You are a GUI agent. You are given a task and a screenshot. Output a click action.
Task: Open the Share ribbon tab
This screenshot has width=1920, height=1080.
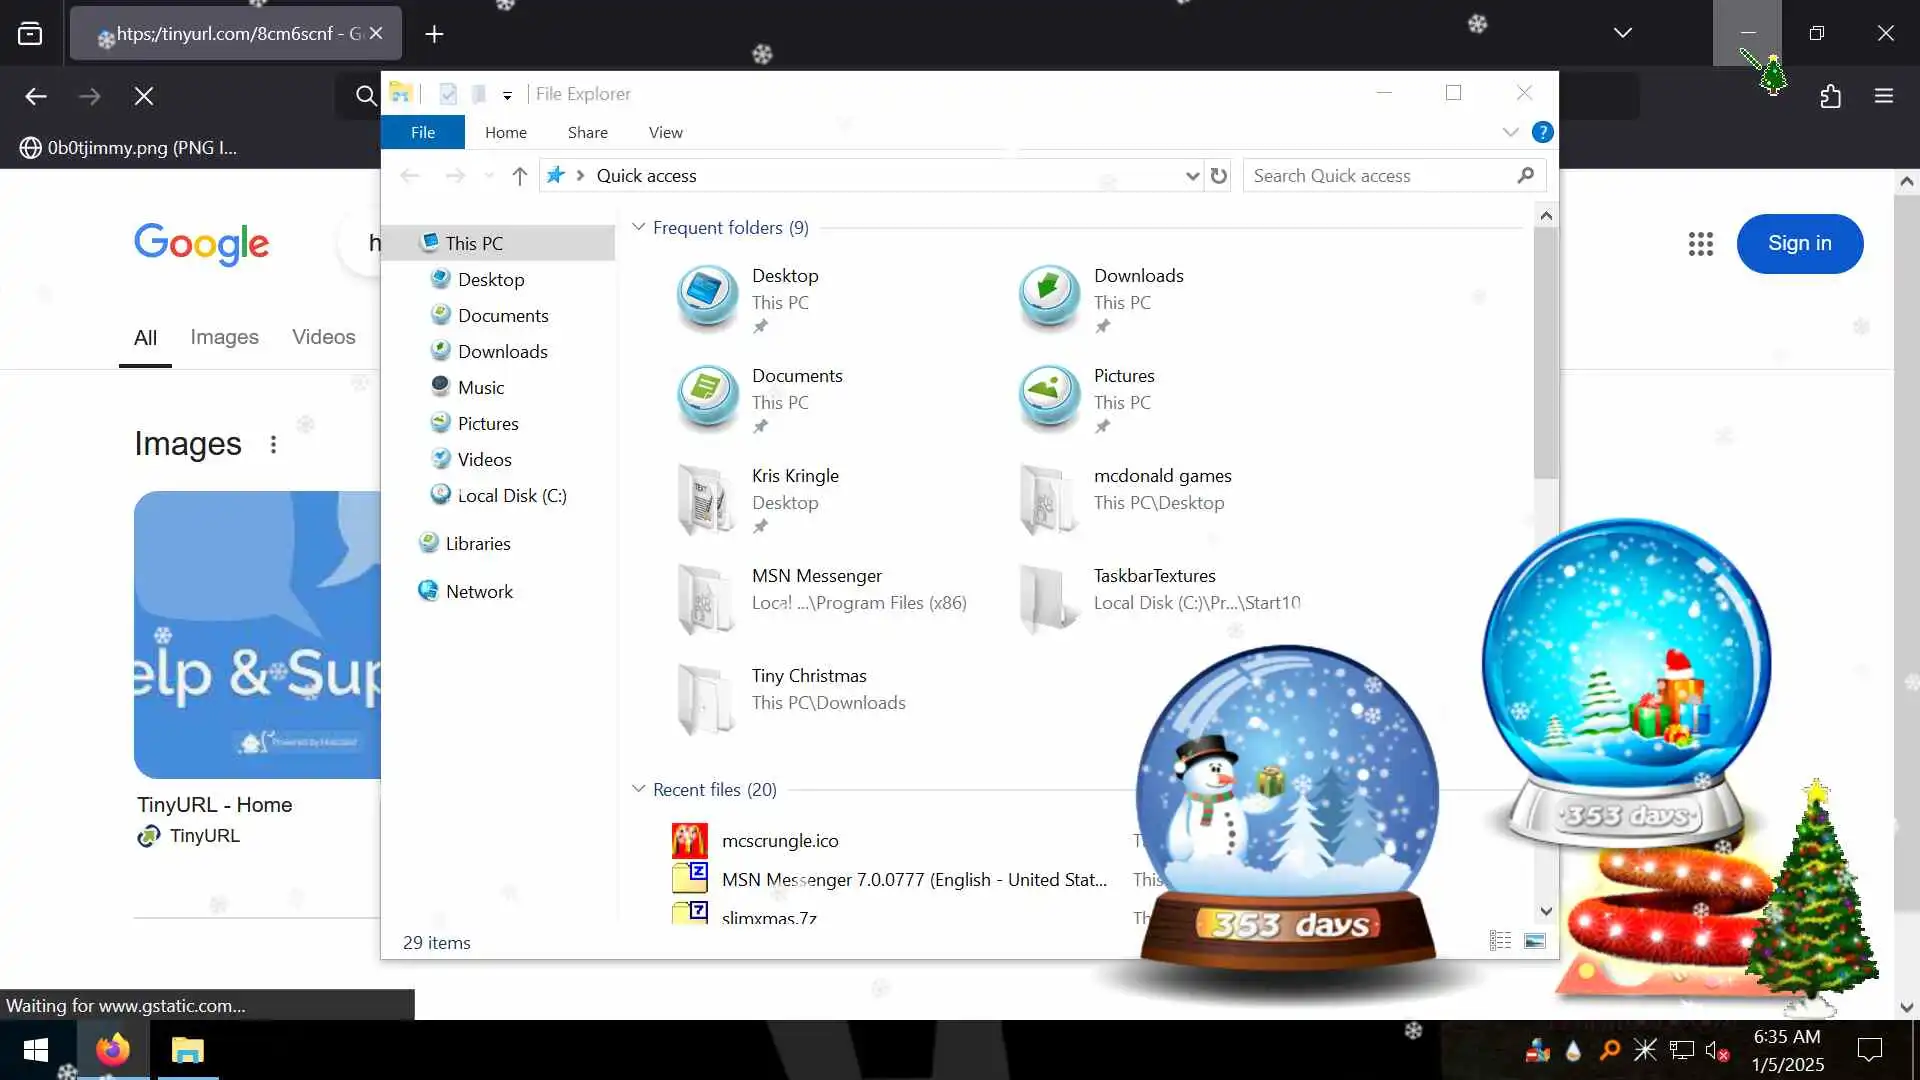coord(587,132)
